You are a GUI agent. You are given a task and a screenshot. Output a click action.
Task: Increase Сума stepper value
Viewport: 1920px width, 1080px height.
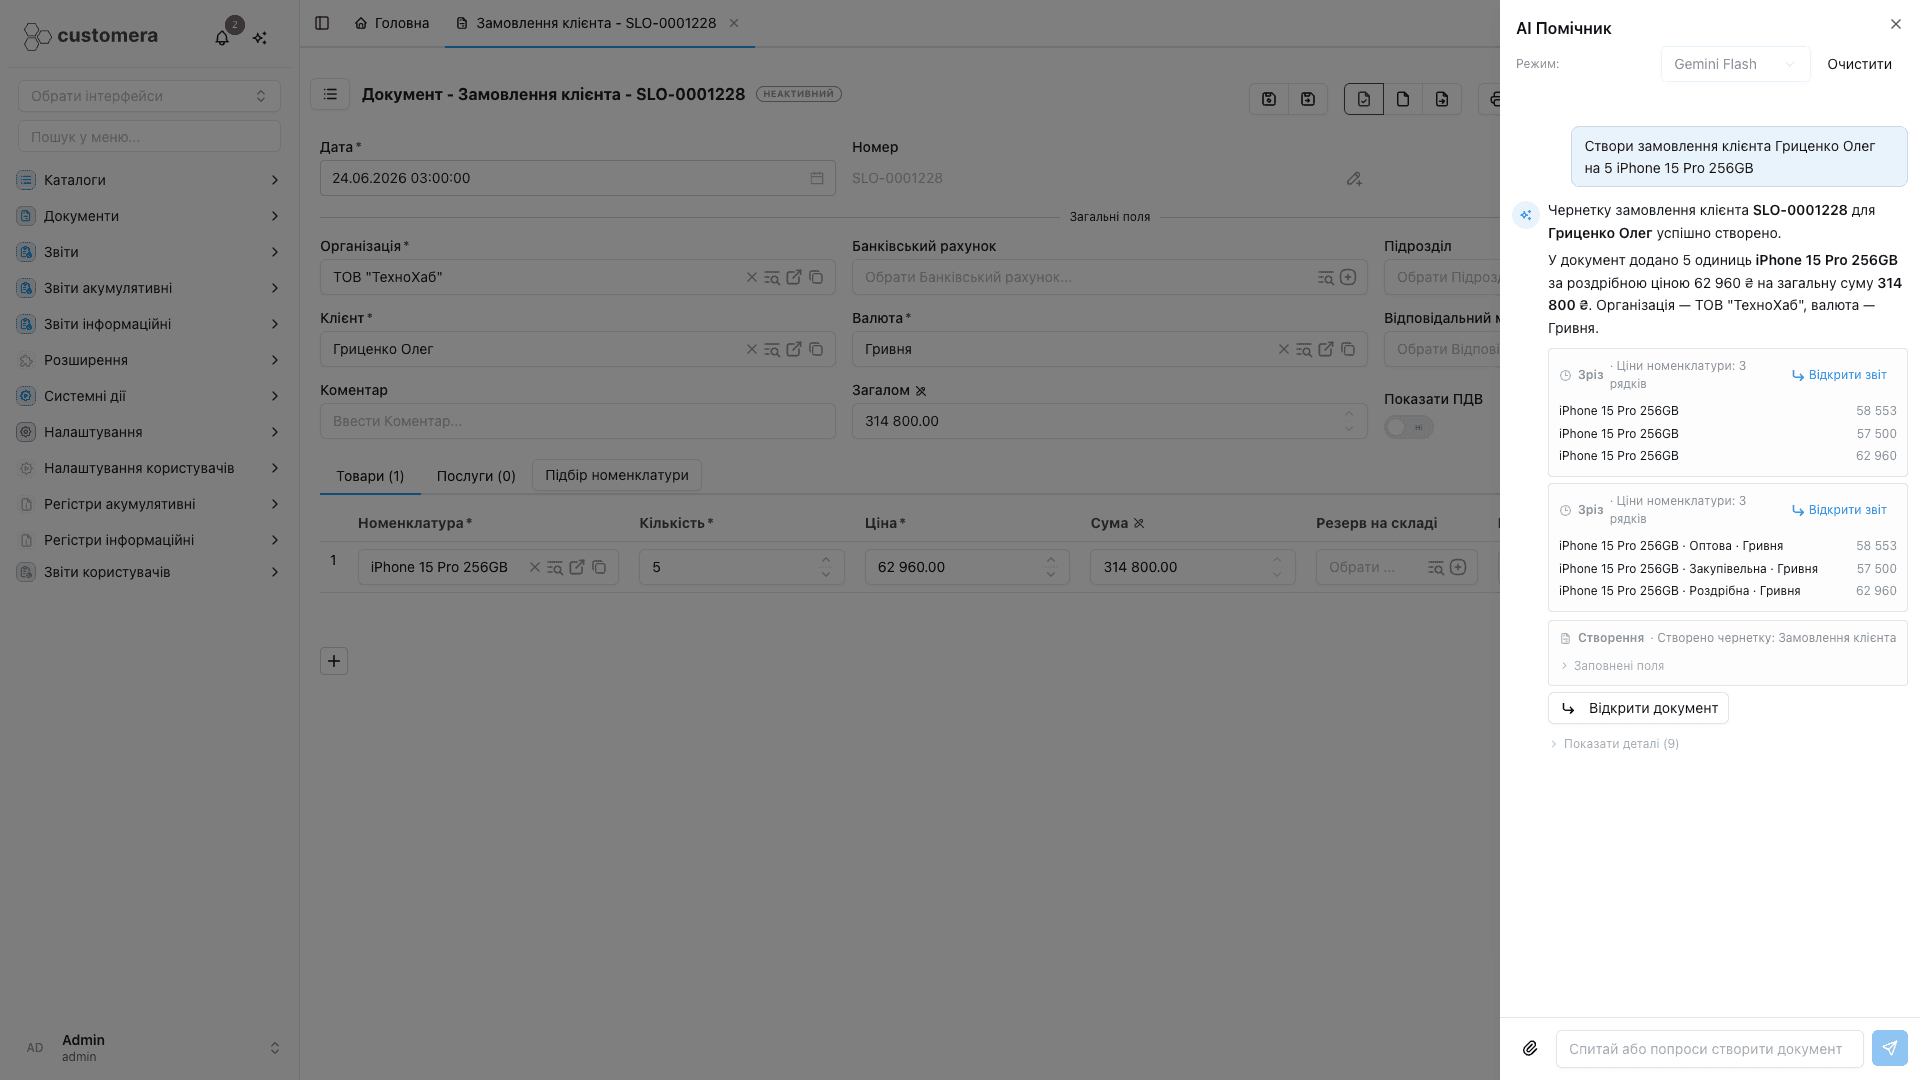(1277, 560)
